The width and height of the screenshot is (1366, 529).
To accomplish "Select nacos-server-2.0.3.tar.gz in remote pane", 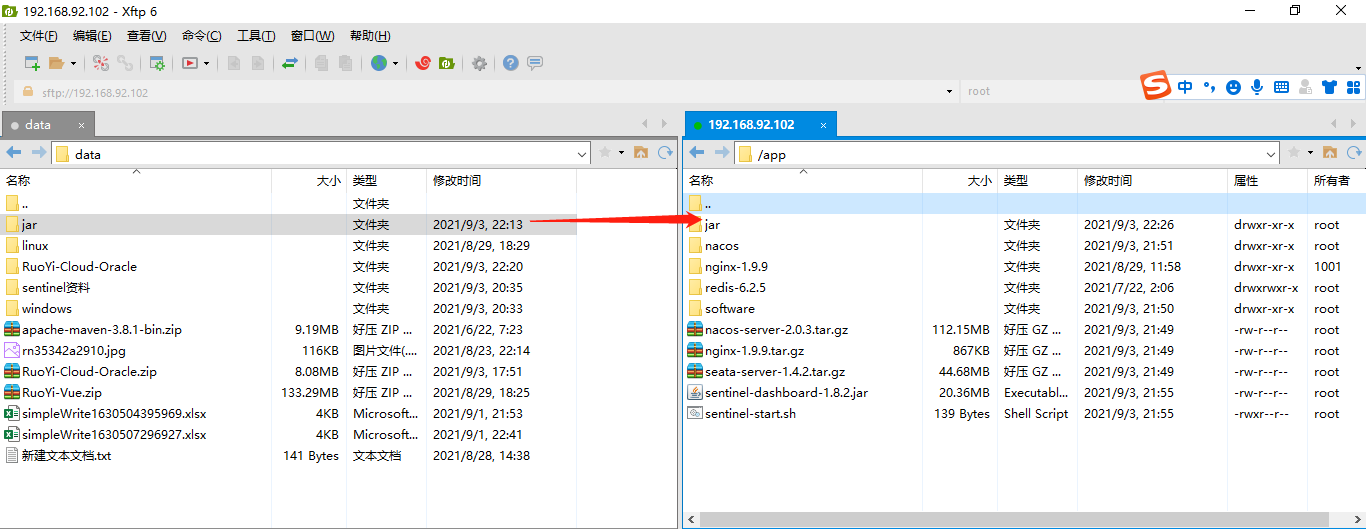I will (1024, 330).
